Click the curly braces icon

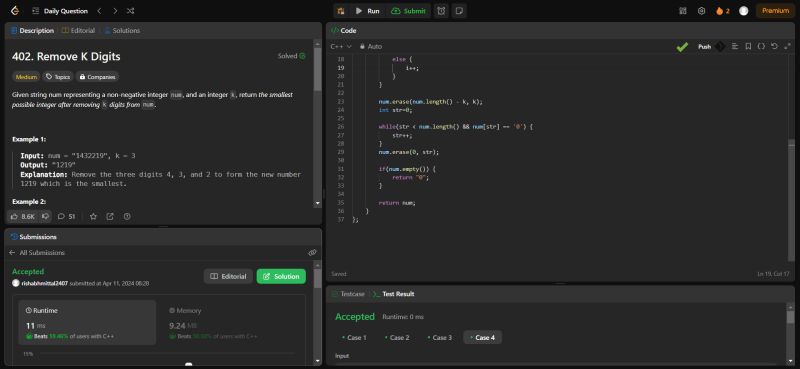761,46
